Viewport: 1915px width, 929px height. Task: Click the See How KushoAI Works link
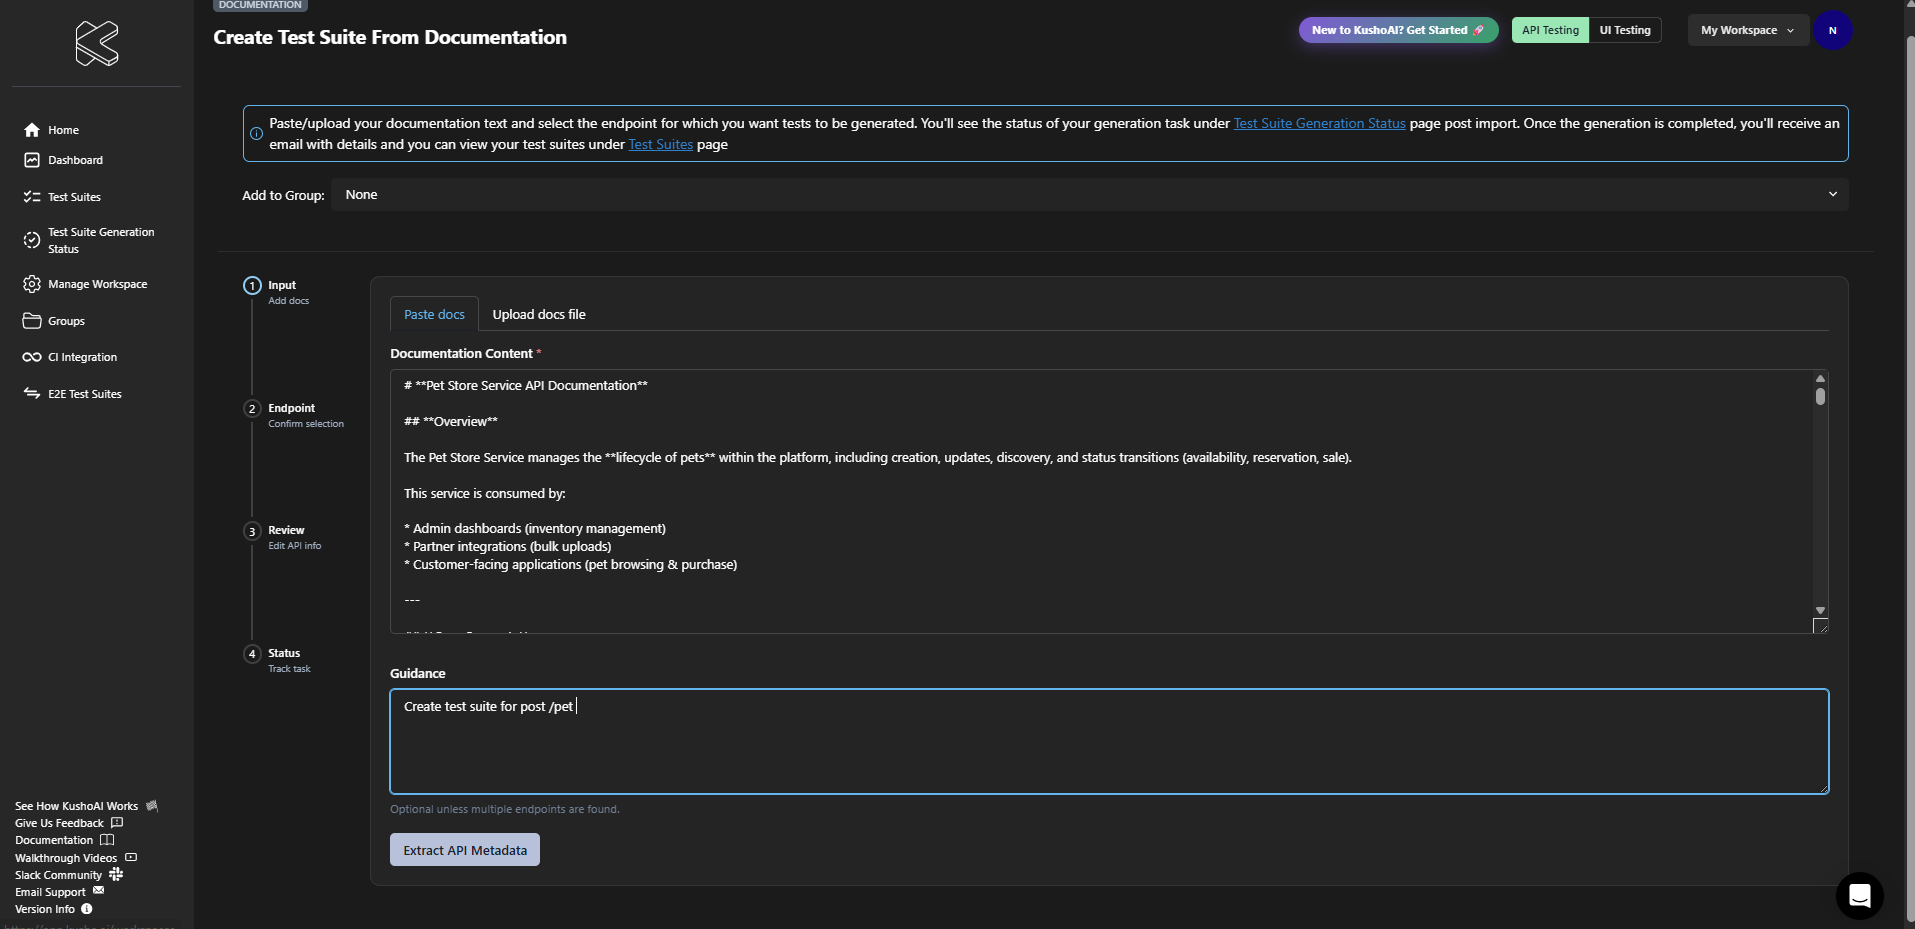pos(76,806)
